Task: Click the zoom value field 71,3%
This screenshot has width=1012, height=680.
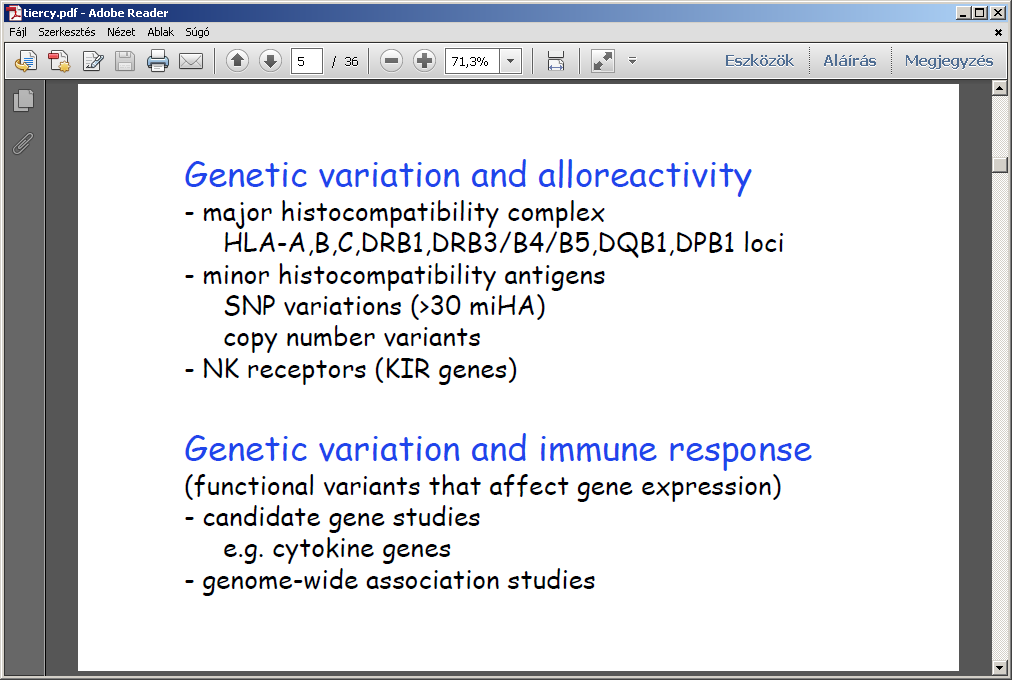Action: click(472, 61)
